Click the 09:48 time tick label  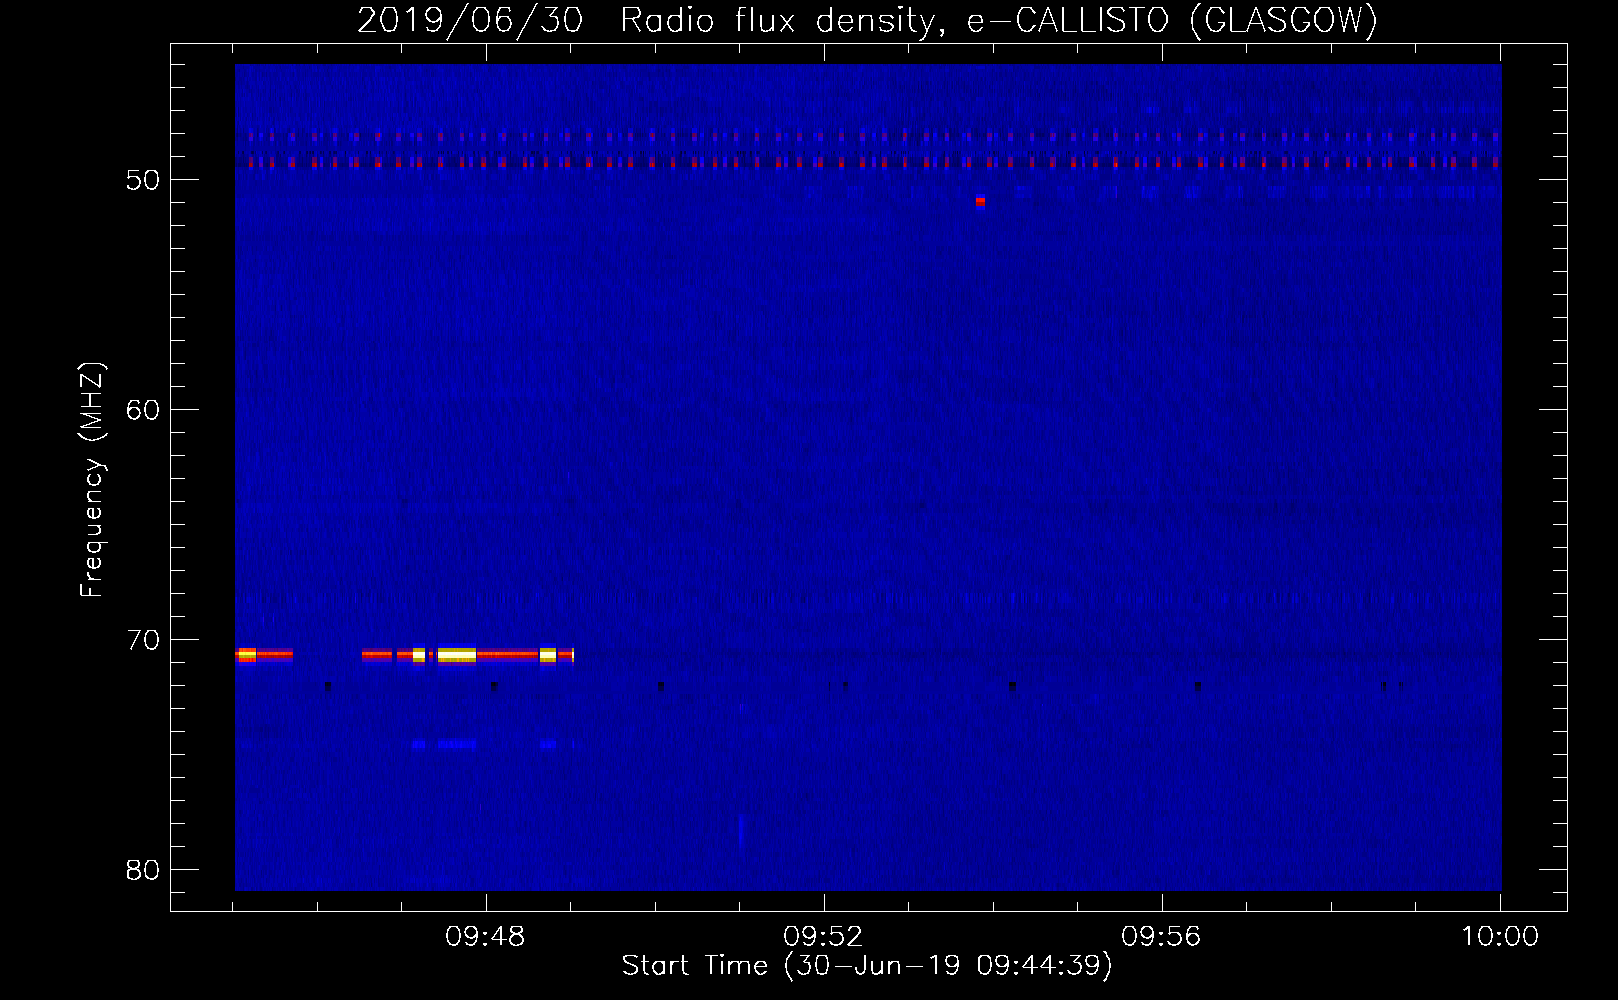(486, 937)
